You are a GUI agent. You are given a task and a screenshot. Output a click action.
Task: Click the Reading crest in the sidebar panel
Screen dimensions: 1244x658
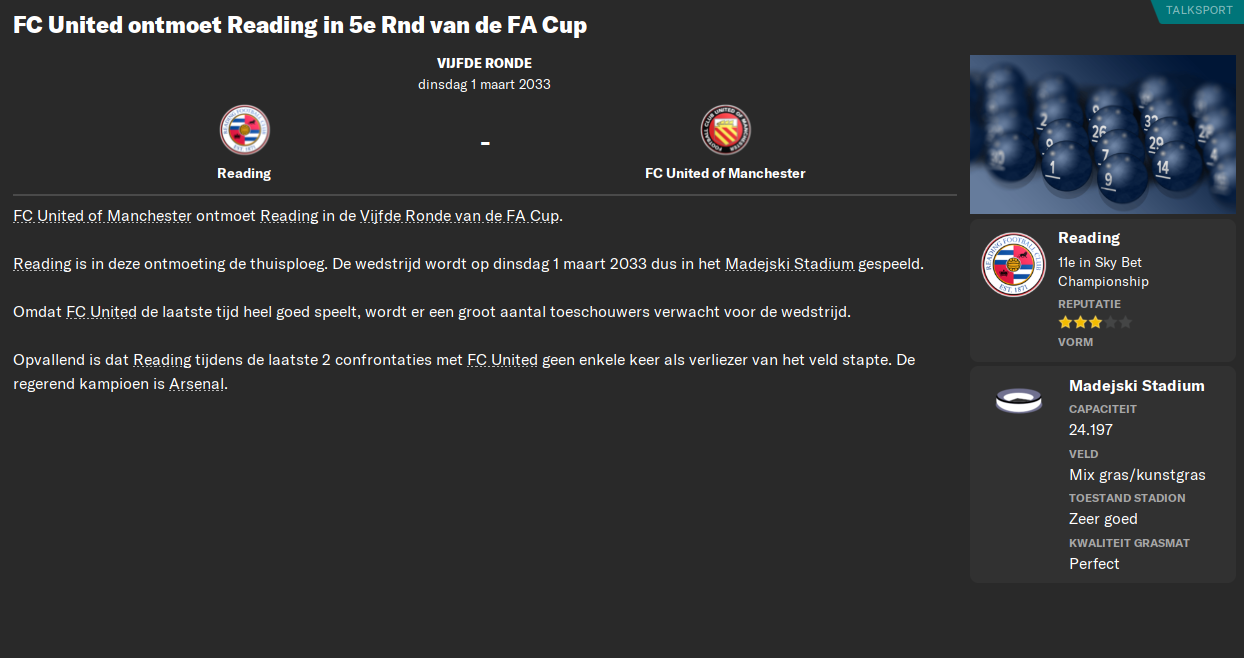pos(1013,265)
